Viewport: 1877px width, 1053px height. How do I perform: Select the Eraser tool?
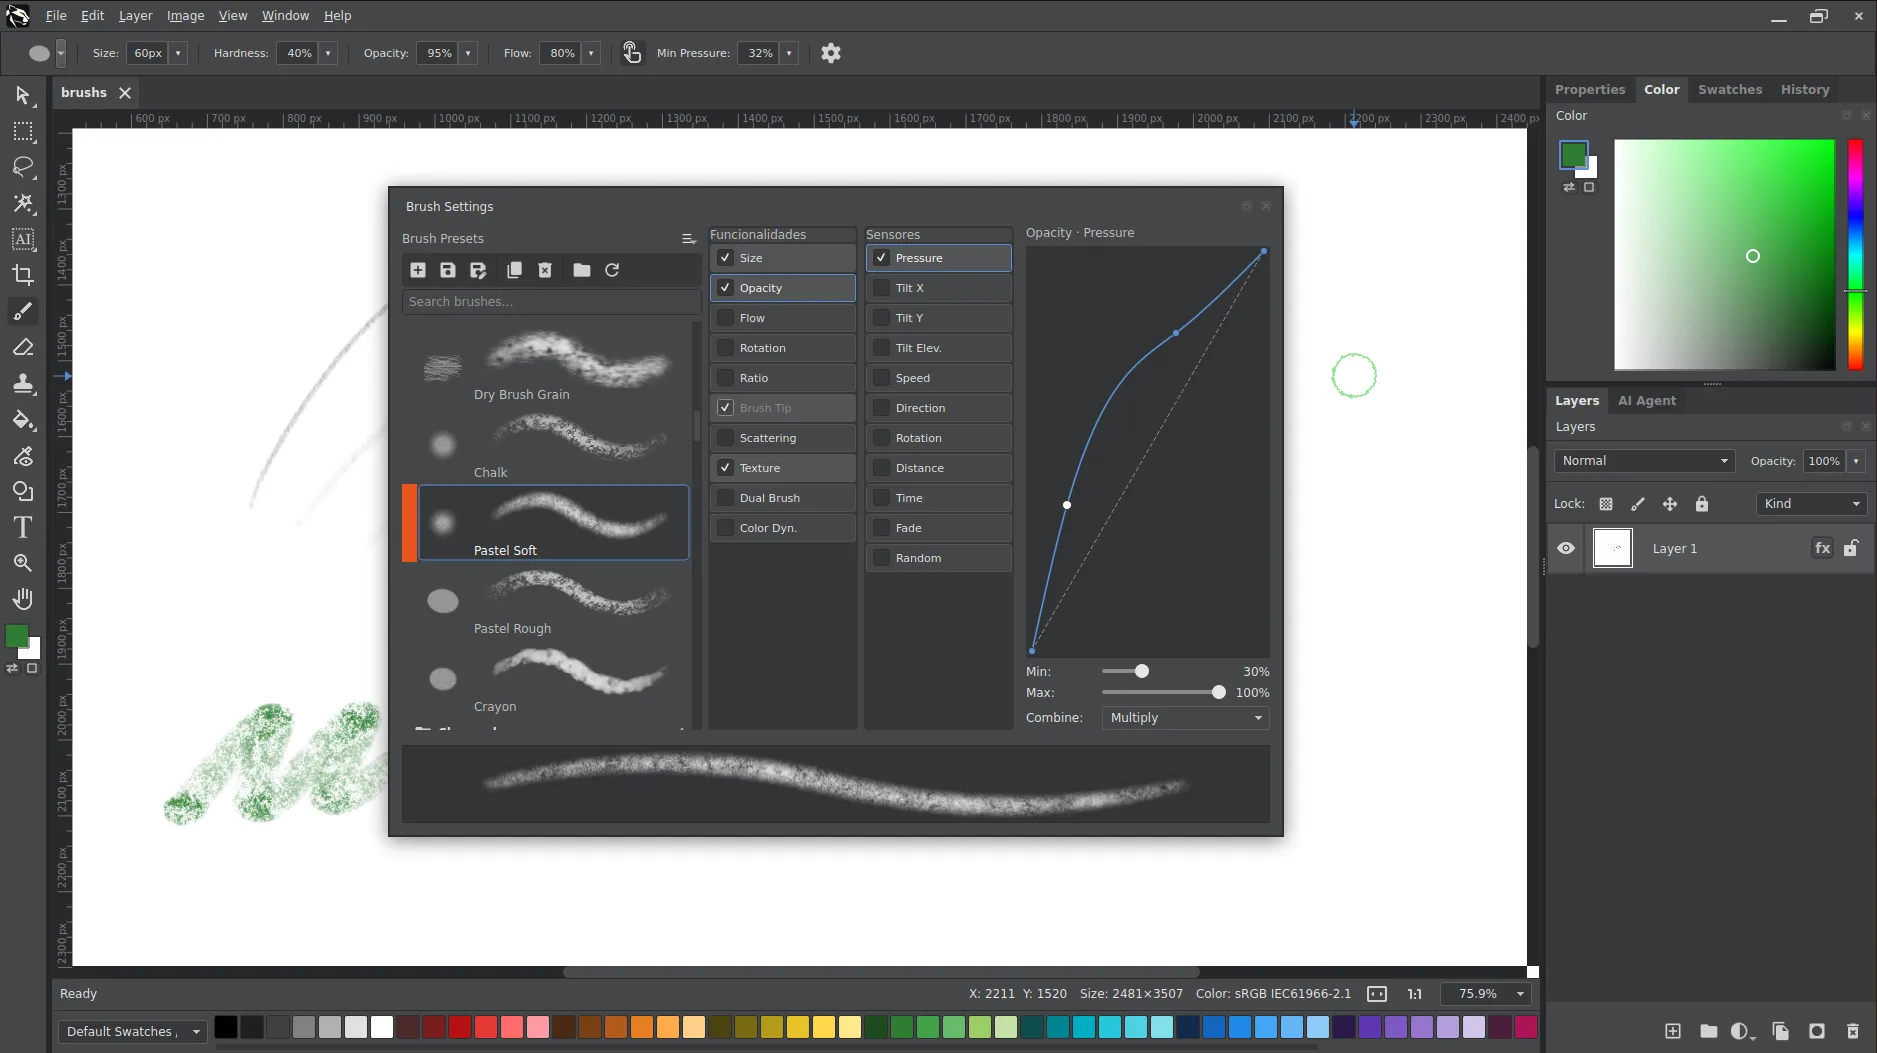[23, 347]
